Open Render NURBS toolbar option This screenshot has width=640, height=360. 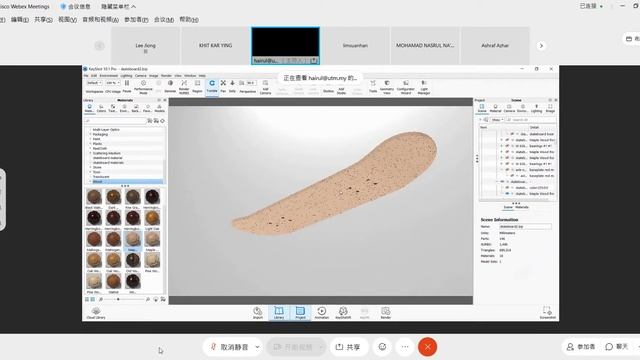point(184,87)
